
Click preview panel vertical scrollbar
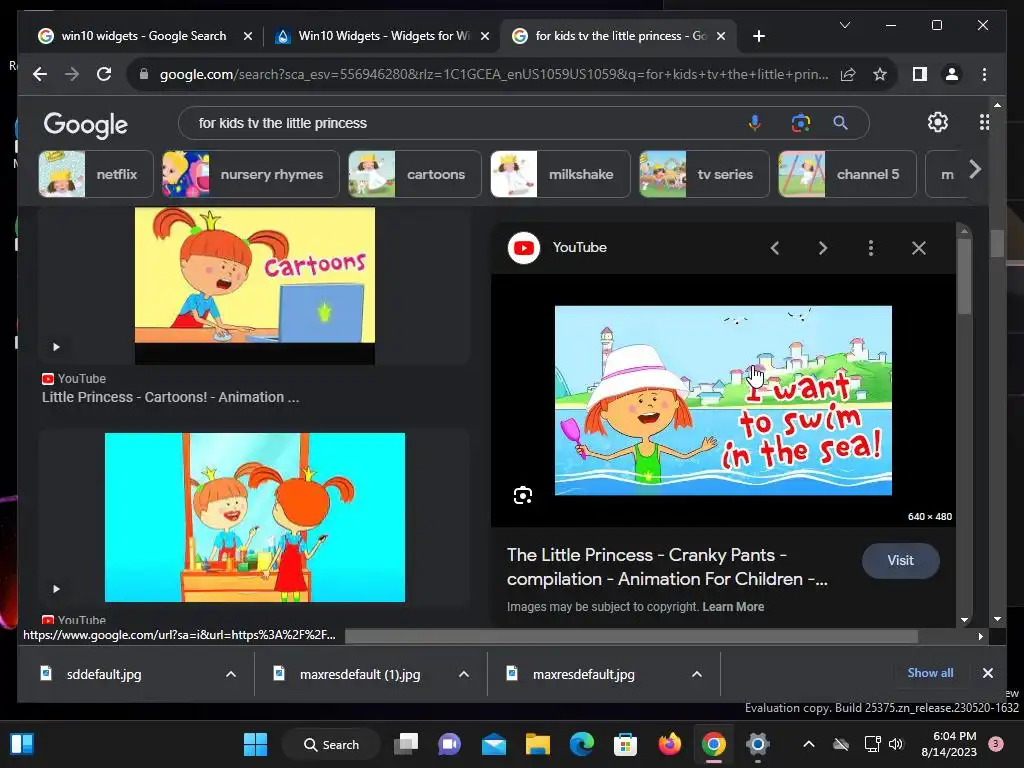pos(965,277)
